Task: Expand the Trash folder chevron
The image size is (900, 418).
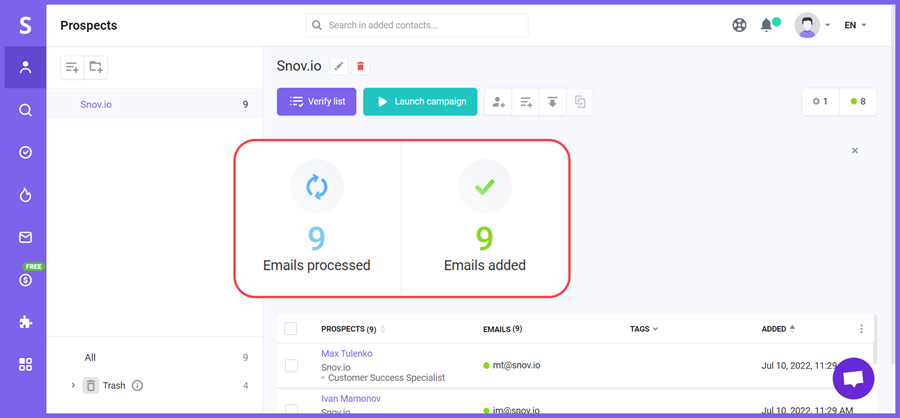Action: (x=73, y=385)
